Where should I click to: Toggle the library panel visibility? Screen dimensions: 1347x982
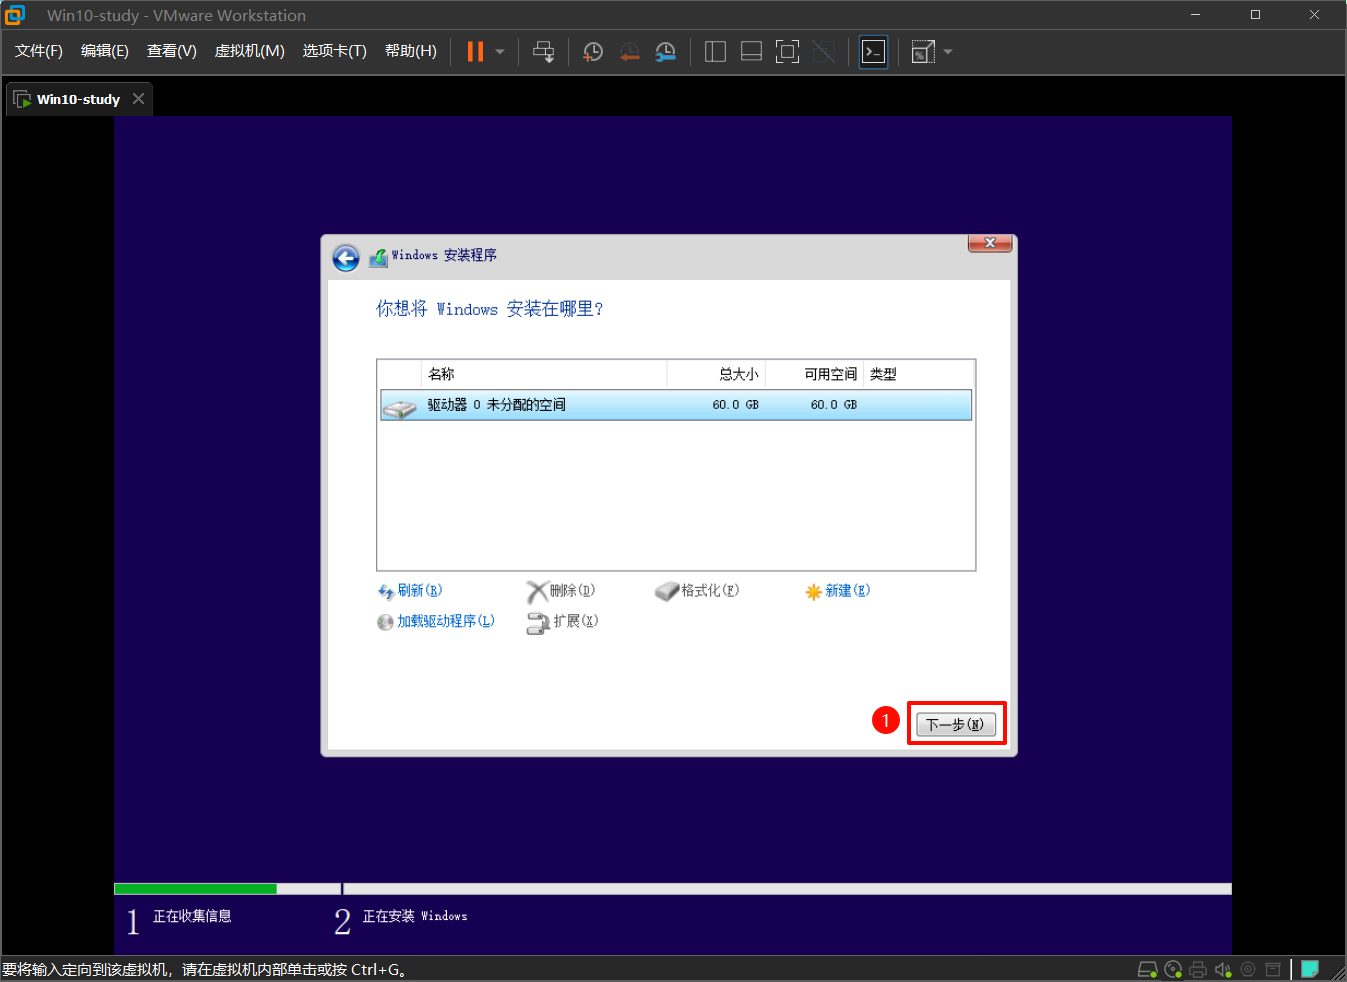715,51
